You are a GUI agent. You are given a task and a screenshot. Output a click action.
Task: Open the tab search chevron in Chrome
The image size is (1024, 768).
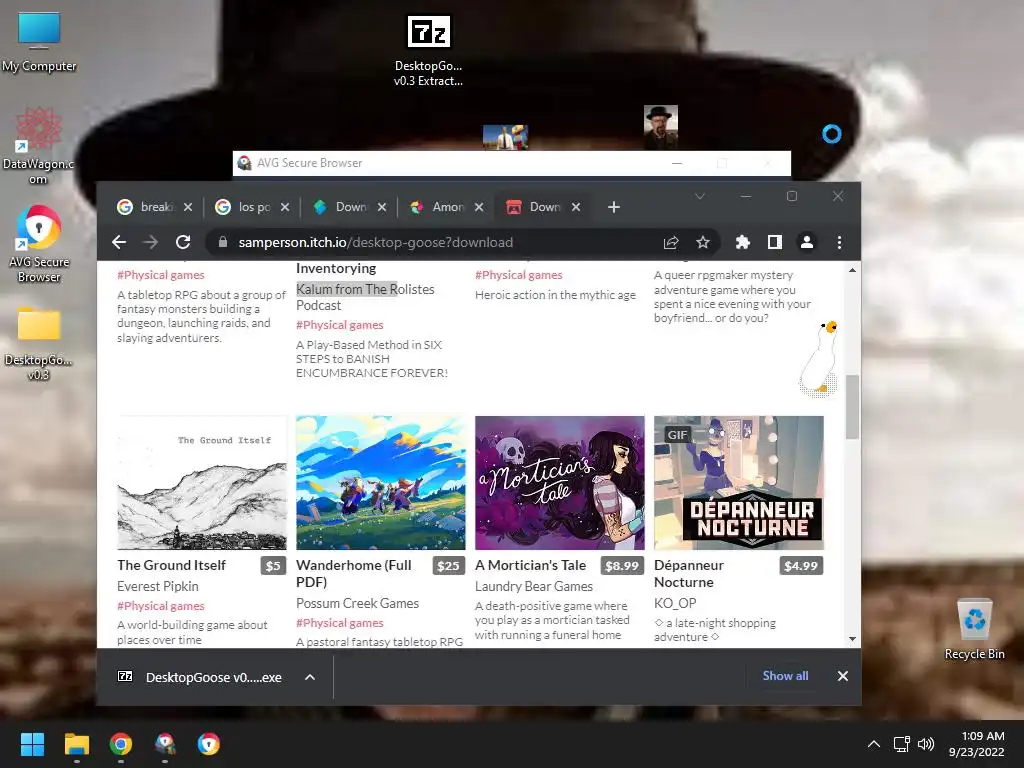click(699, 196)
